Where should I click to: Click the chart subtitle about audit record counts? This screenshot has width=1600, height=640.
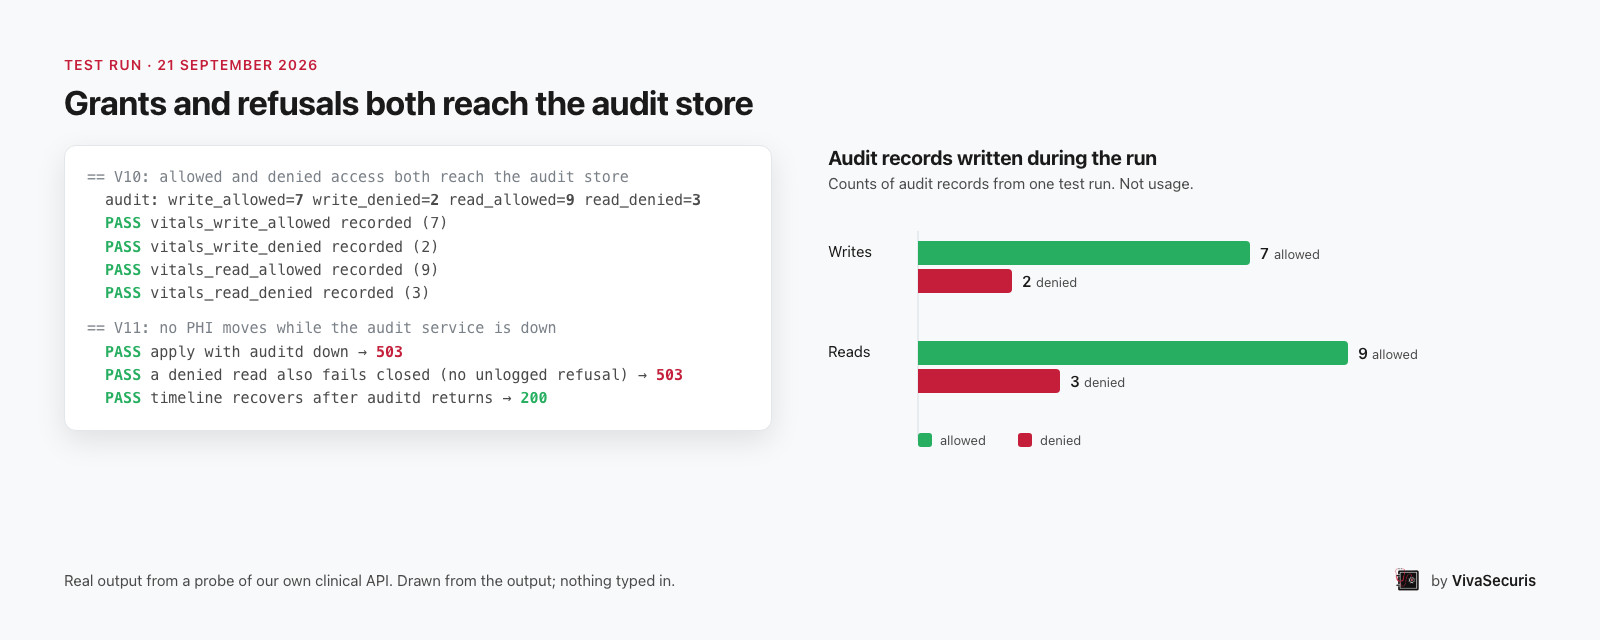(1011, 184)
